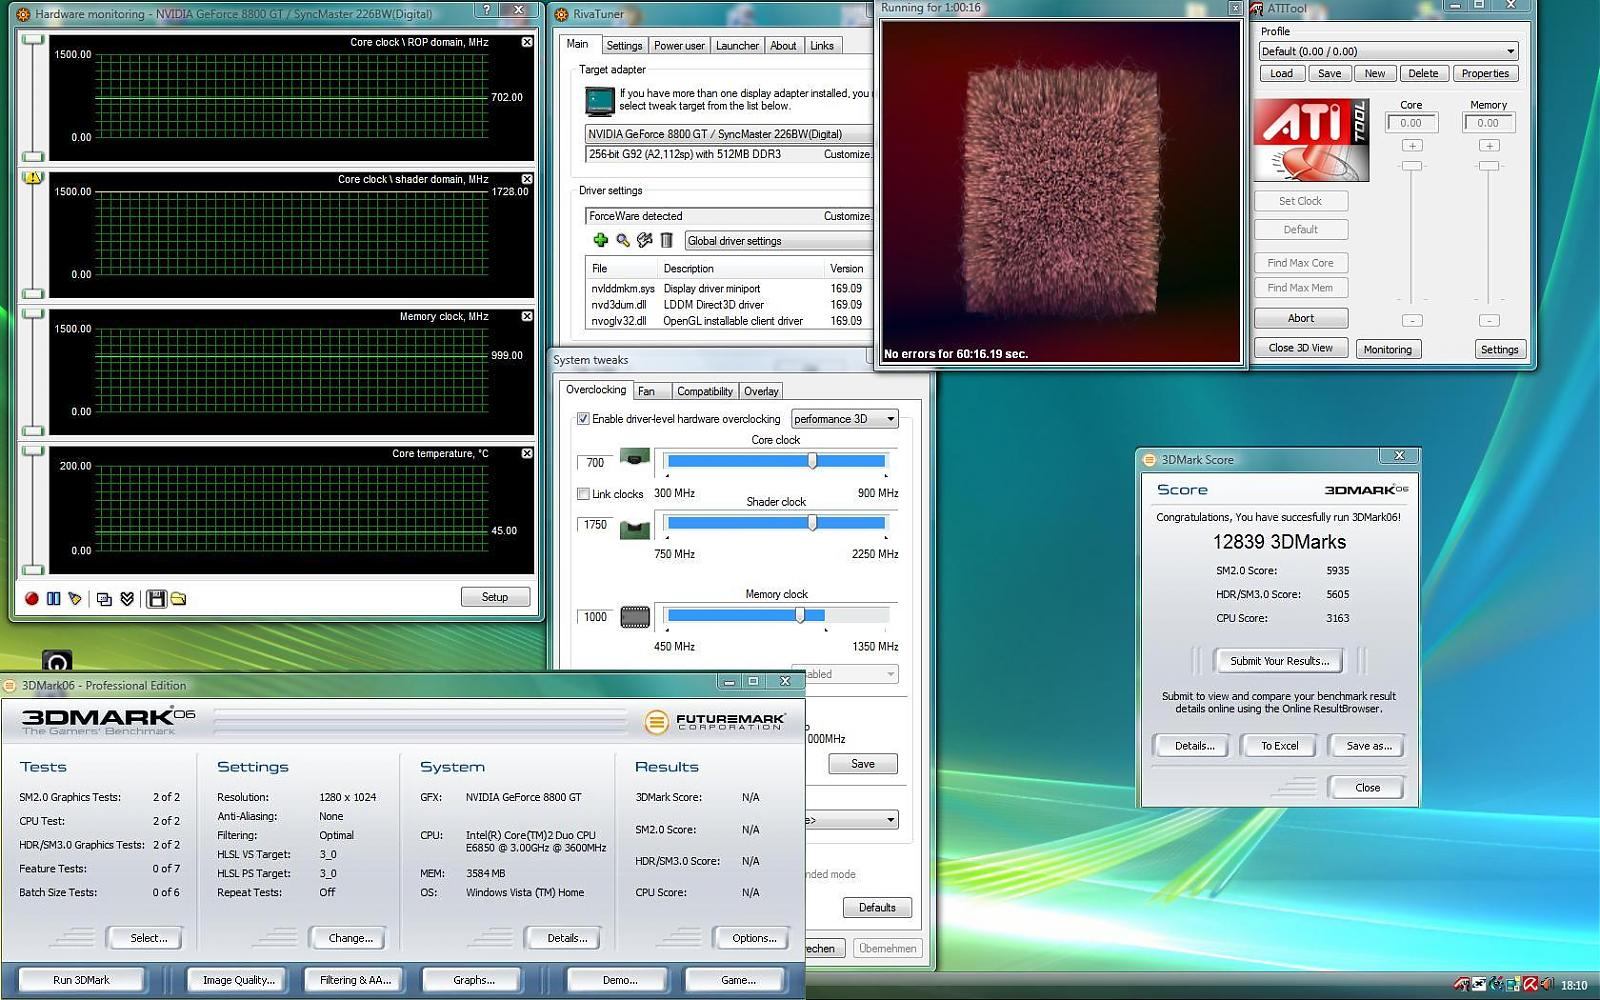Click nvlddmkm.sys row in driver list

[x=727, y=288]
